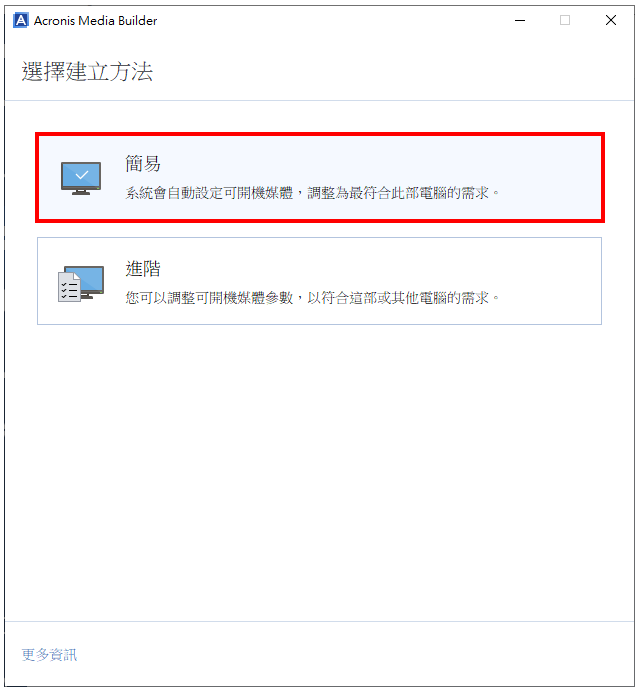This screenshot has width=643, height=694.
Task: Close the Acronis Media Builder window
Action: pyautogui.click(x=611, y=20)
